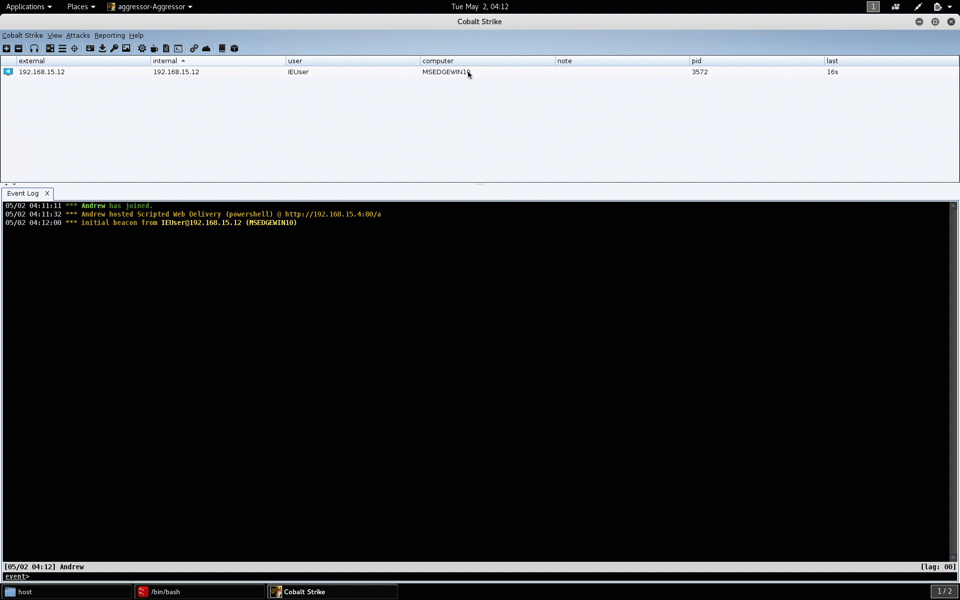The width and height of the screenshot is (960, 600).
Task: Click the gear icon to generate payload
Action: (142, 48)
